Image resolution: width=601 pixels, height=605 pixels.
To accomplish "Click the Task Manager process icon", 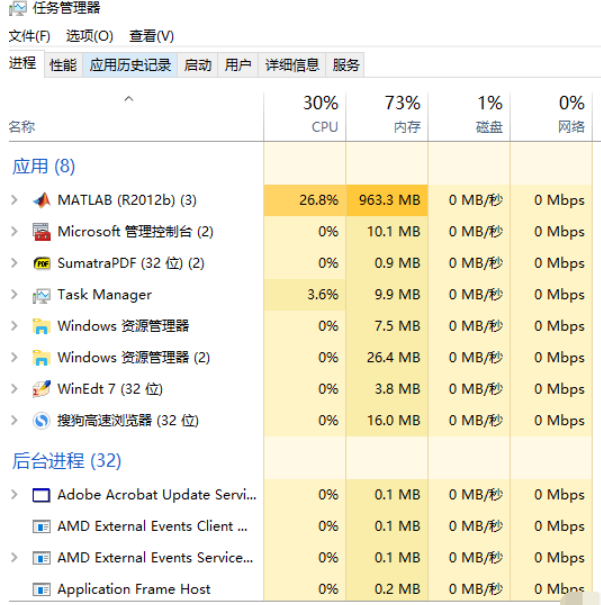I will coord(41,295).
